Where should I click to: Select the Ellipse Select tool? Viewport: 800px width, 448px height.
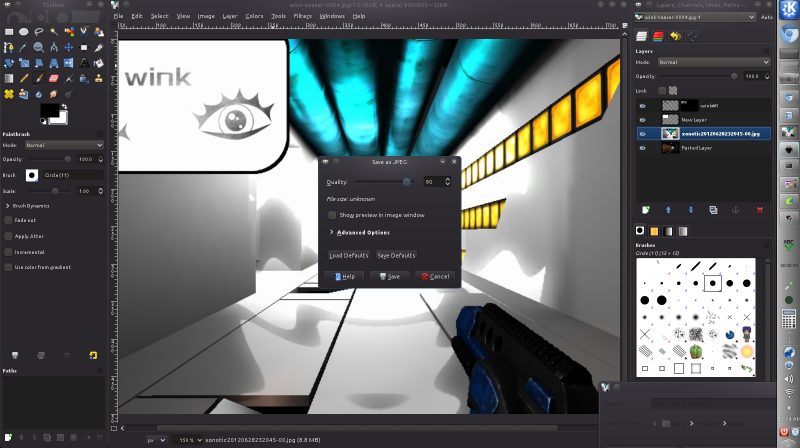pos(23,32)
